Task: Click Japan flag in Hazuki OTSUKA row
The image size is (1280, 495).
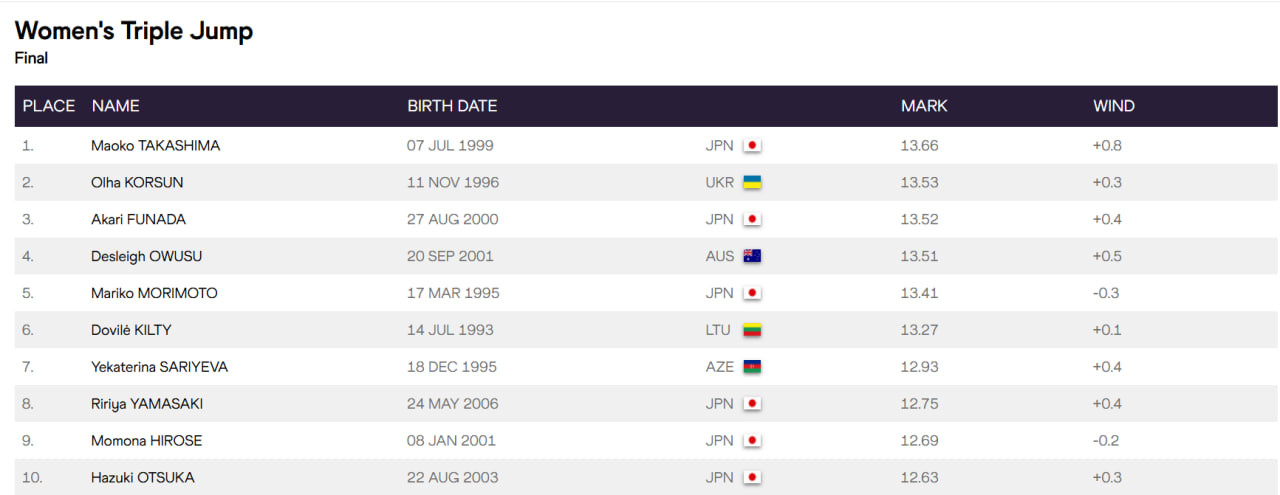Action: point(752,477)
